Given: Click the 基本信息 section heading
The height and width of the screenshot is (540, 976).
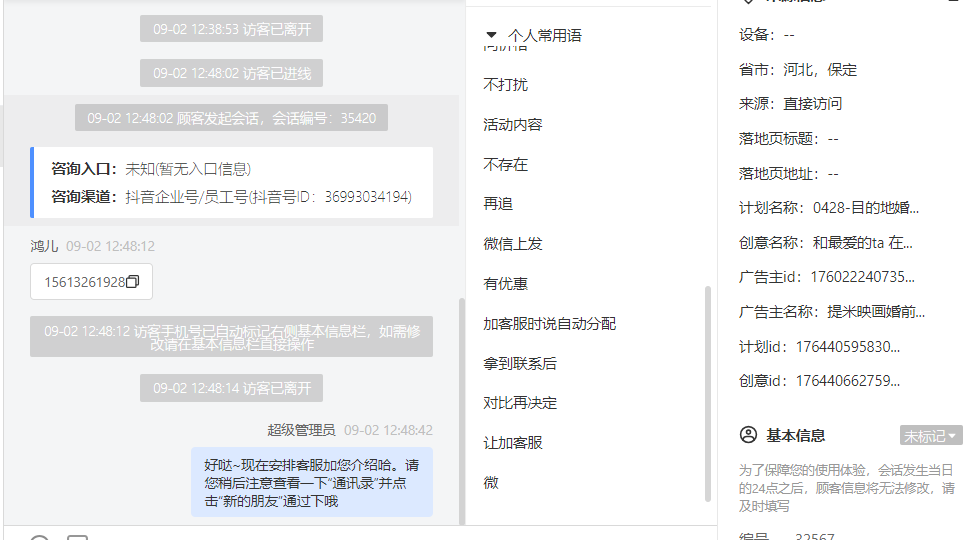Looking at the screenshot, I should coord(795,435).
